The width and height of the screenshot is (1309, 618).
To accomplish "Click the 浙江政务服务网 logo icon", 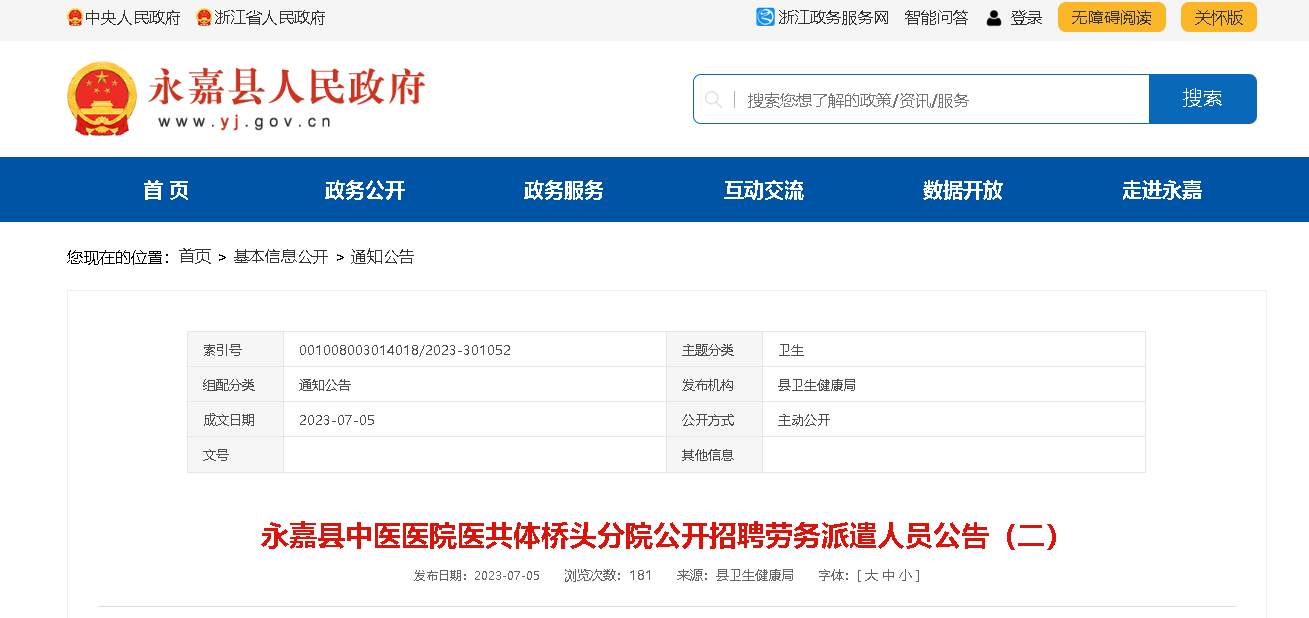I will [765, 17].
